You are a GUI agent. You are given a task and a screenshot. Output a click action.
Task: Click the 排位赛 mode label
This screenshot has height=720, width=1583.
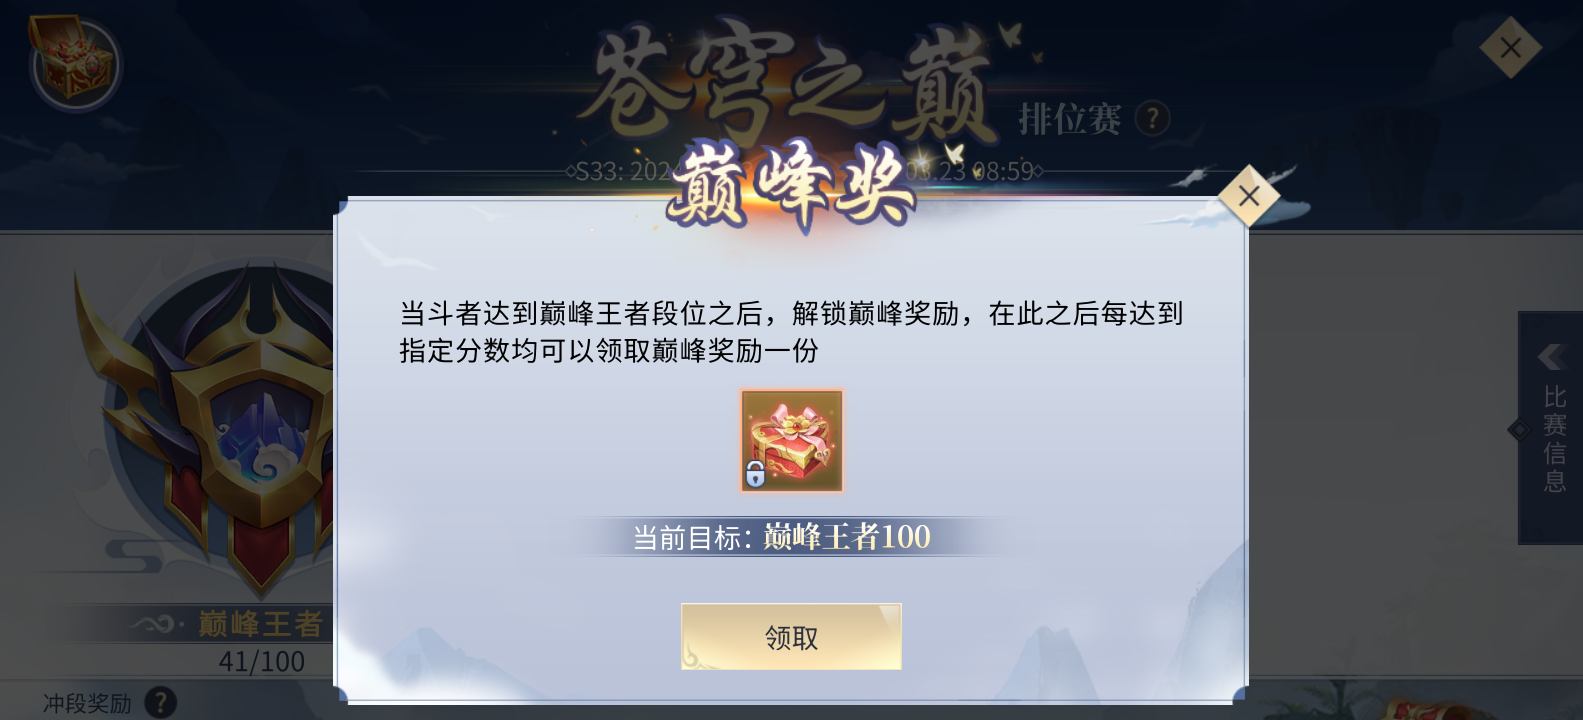(x=1070, y=119)
